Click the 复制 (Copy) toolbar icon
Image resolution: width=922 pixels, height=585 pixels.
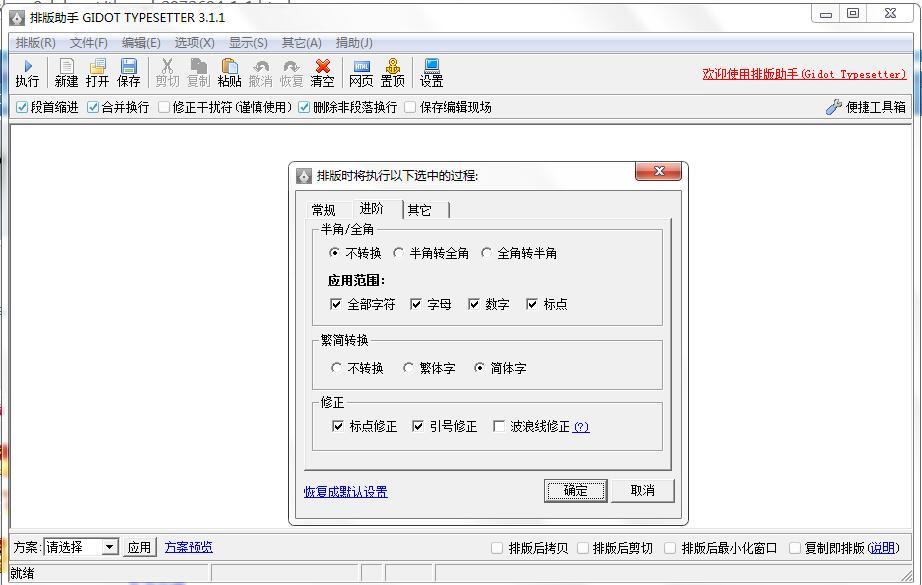click(198, 73)
